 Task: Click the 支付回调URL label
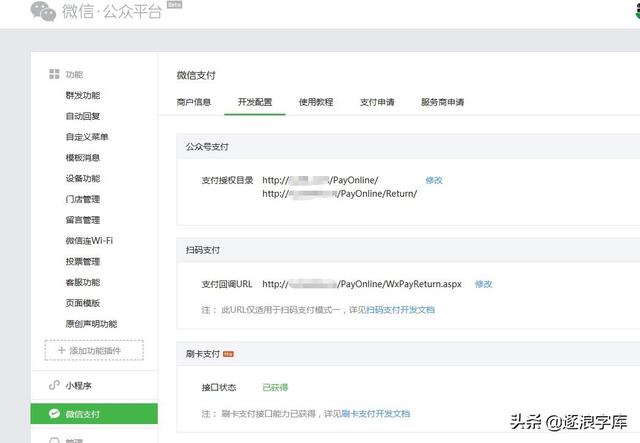(227, 284)
